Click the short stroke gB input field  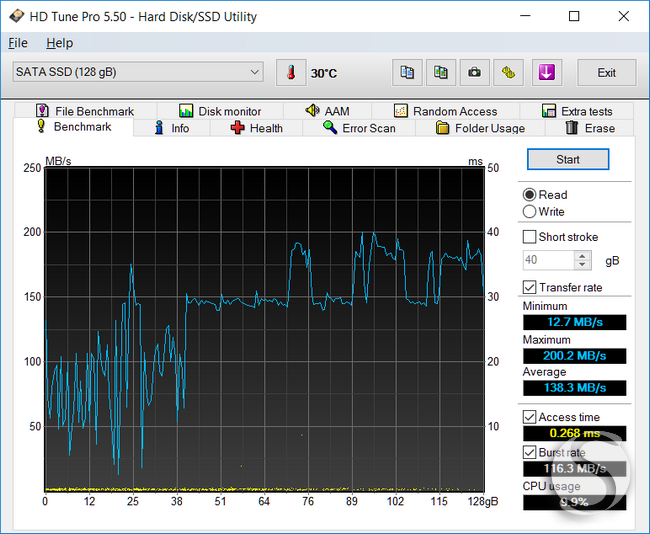(548, 260)
